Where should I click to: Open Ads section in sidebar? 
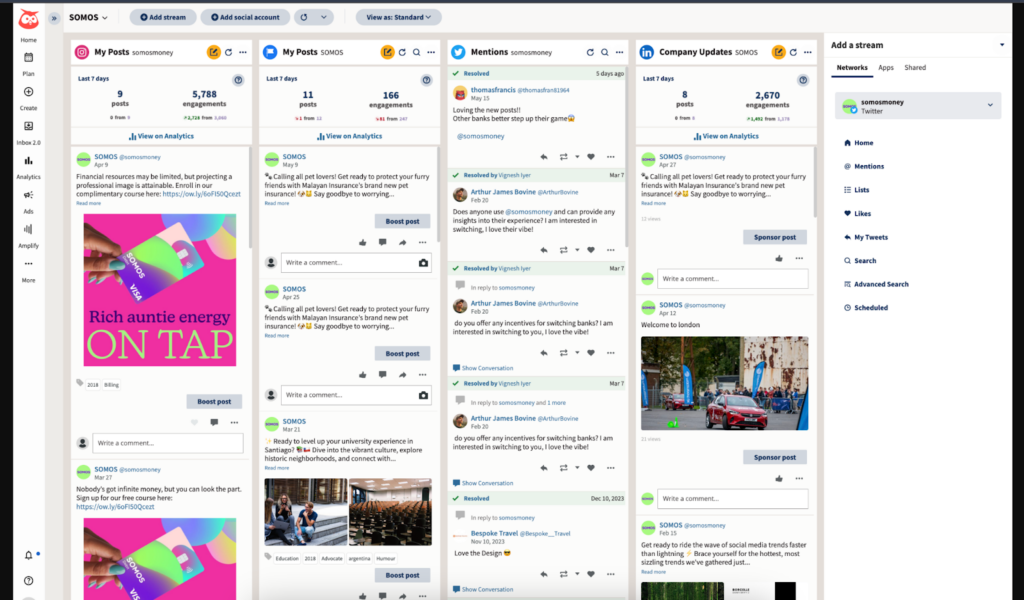28,202
